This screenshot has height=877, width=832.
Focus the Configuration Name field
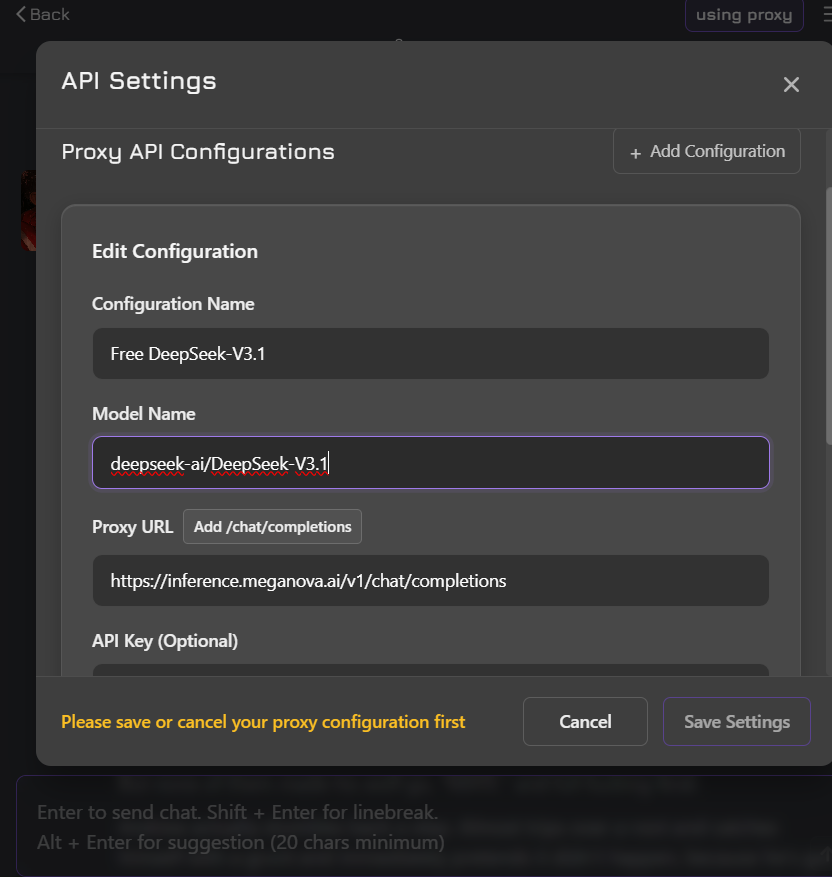click(430, 354)
